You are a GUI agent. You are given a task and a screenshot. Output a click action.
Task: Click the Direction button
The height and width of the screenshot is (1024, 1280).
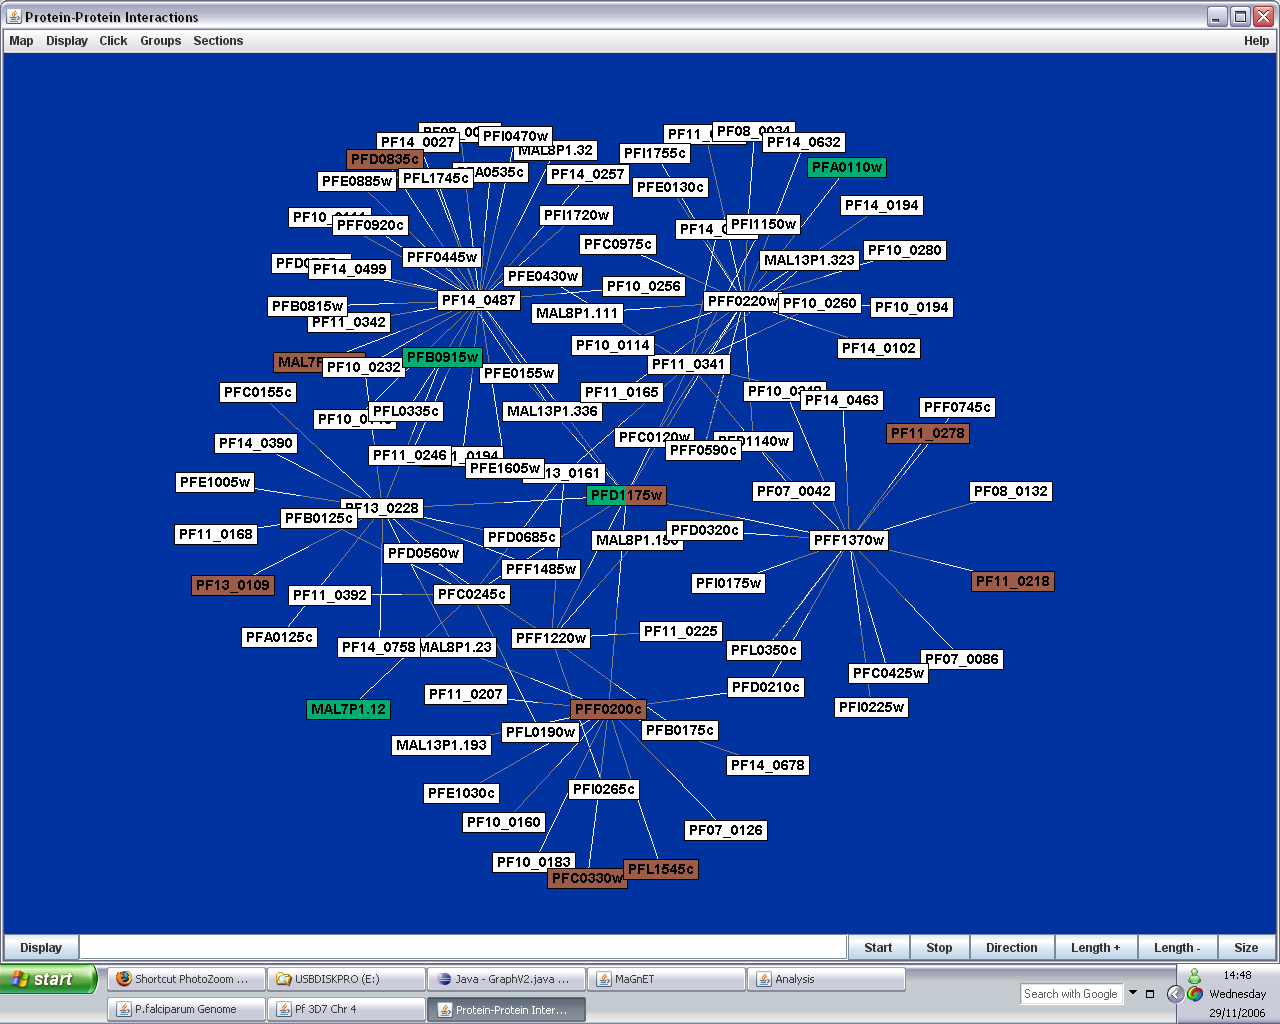tap(1011, 948)
